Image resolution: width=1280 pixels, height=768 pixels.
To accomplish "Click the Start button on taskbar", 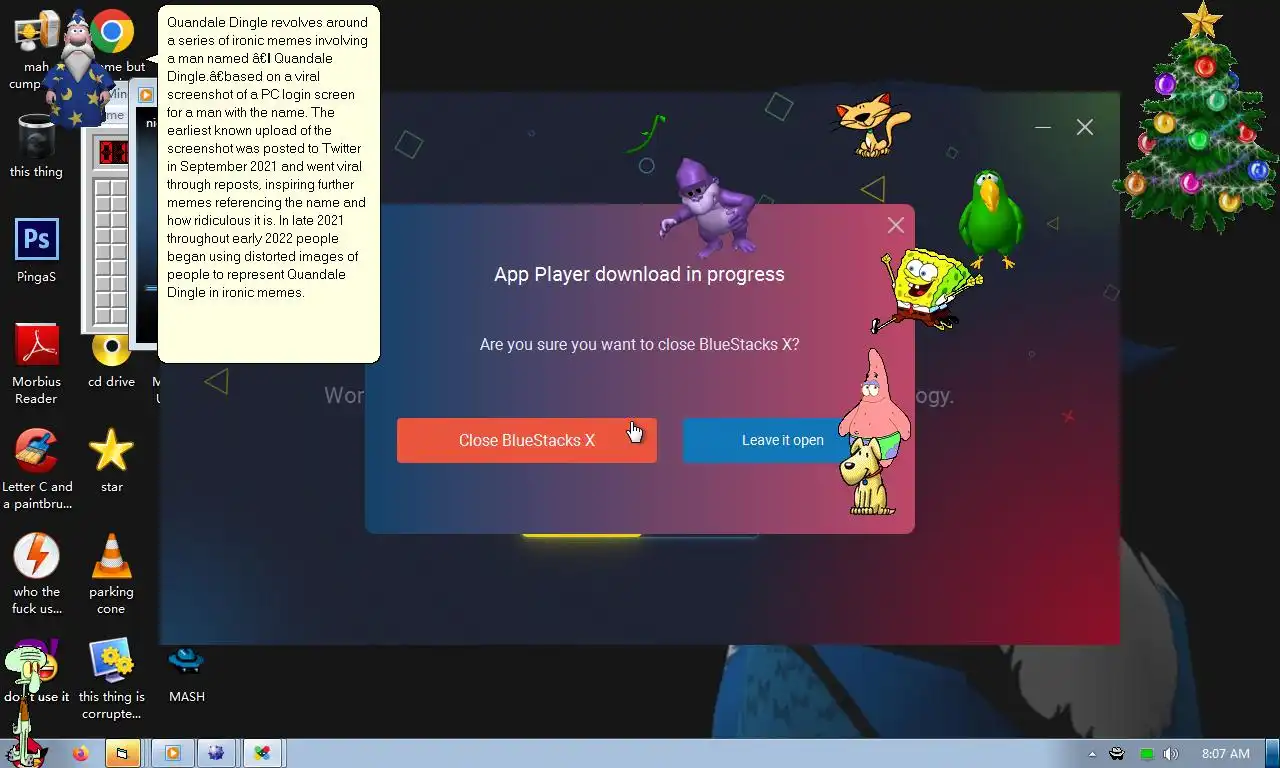I will point(24,752).
